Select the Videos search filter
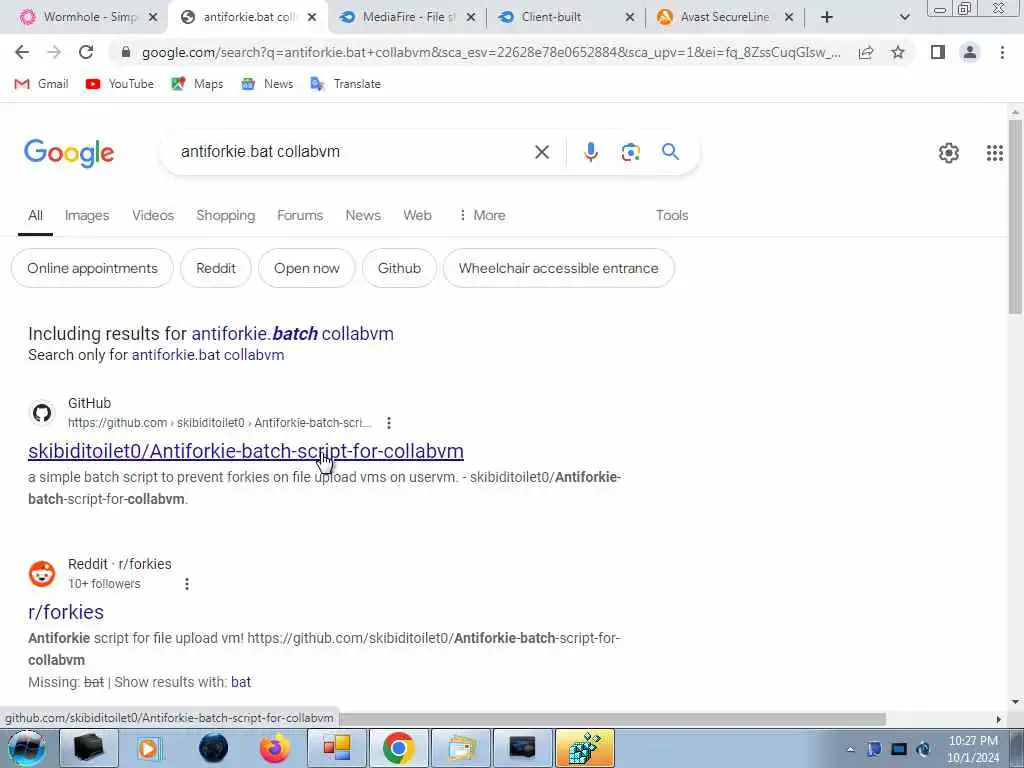This screenshot has height=768, width=1024. click(153, 216)
